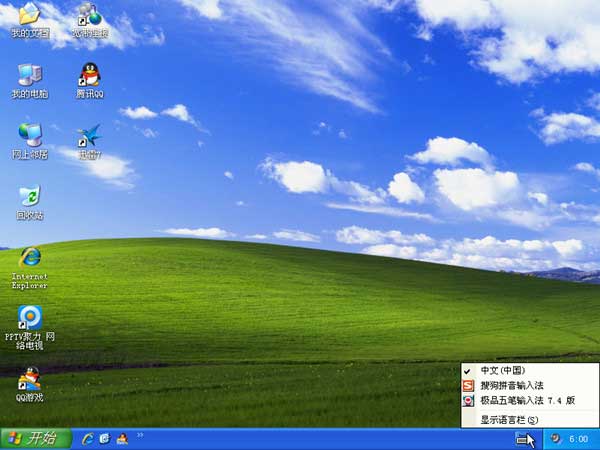This screenshot has width=600, height=450.
Task: Click the 6:00 taskbar clock
Action: tap(578, 439)
